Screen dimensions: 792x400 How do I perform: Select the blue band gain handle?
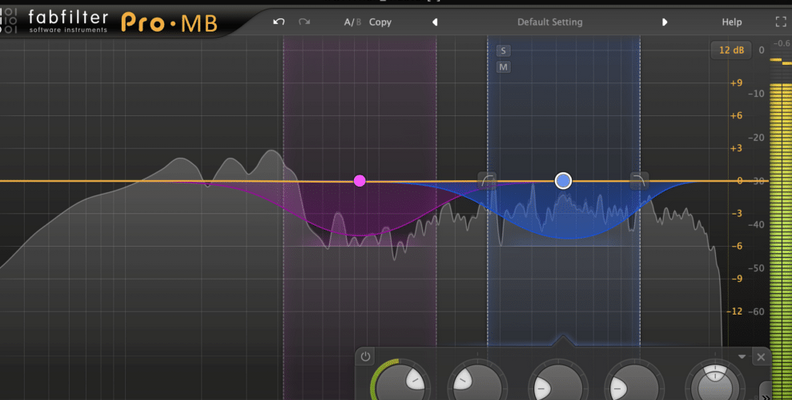pos(563,180)
